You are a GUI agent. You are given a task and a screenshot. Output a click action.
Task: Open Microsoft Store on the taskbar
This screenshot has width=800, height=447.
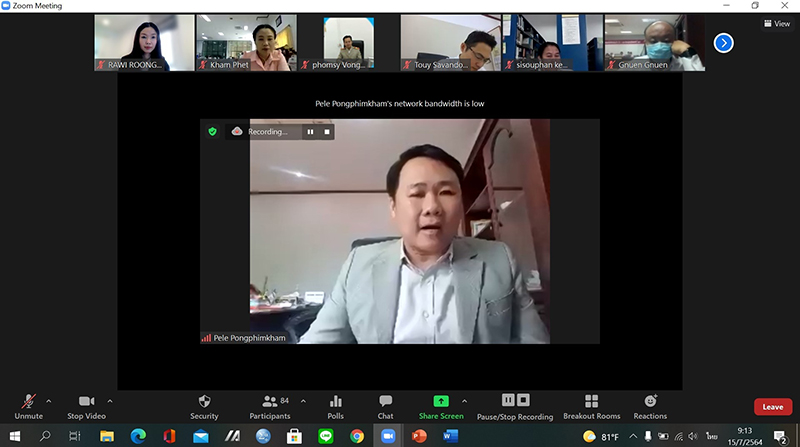[x=294, y=436]
